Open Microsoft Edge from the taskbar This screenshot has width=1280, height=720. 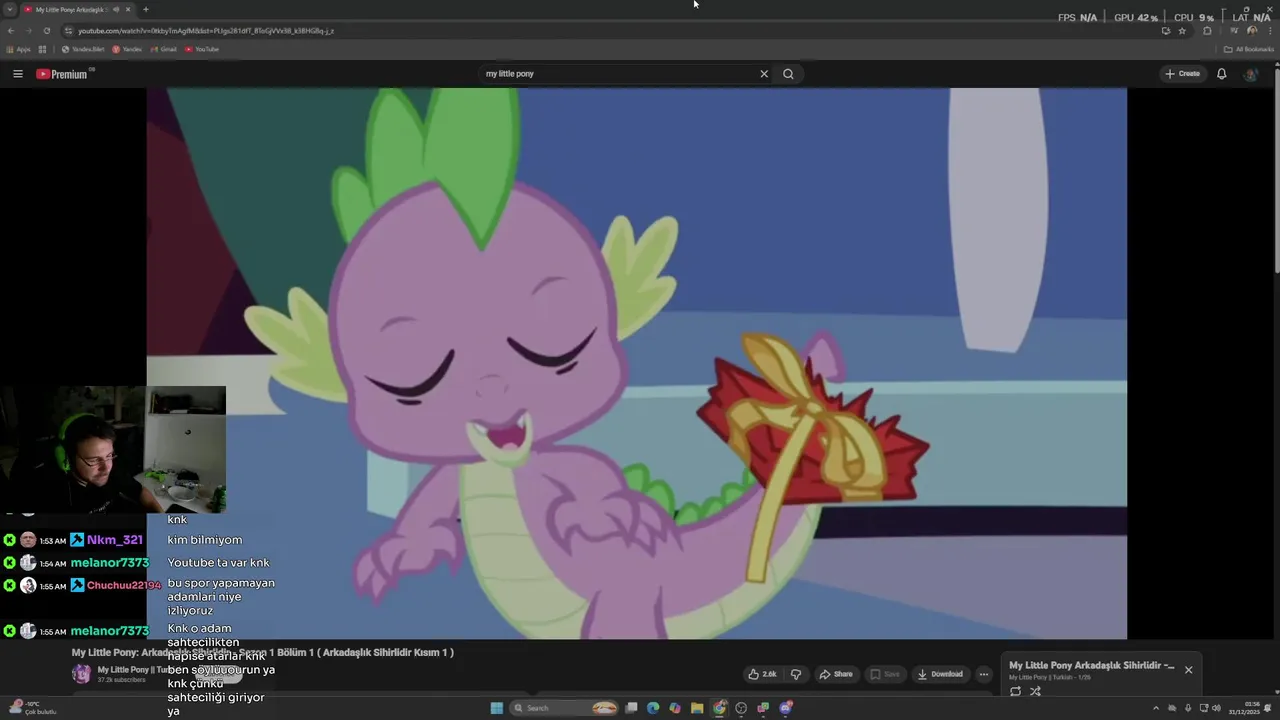(x=653, y=708)
